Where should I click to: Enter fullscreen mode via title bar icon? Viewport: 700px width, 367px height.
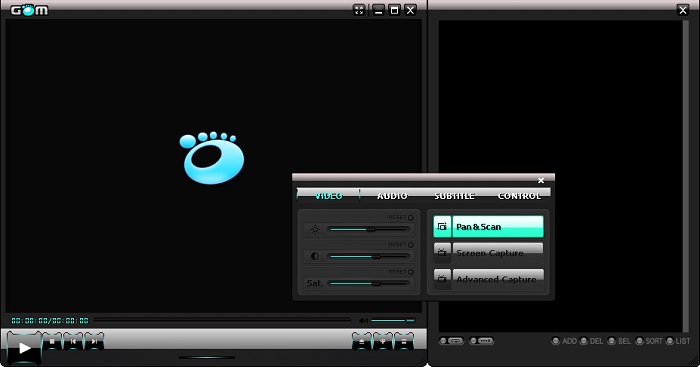coord(359,10)
